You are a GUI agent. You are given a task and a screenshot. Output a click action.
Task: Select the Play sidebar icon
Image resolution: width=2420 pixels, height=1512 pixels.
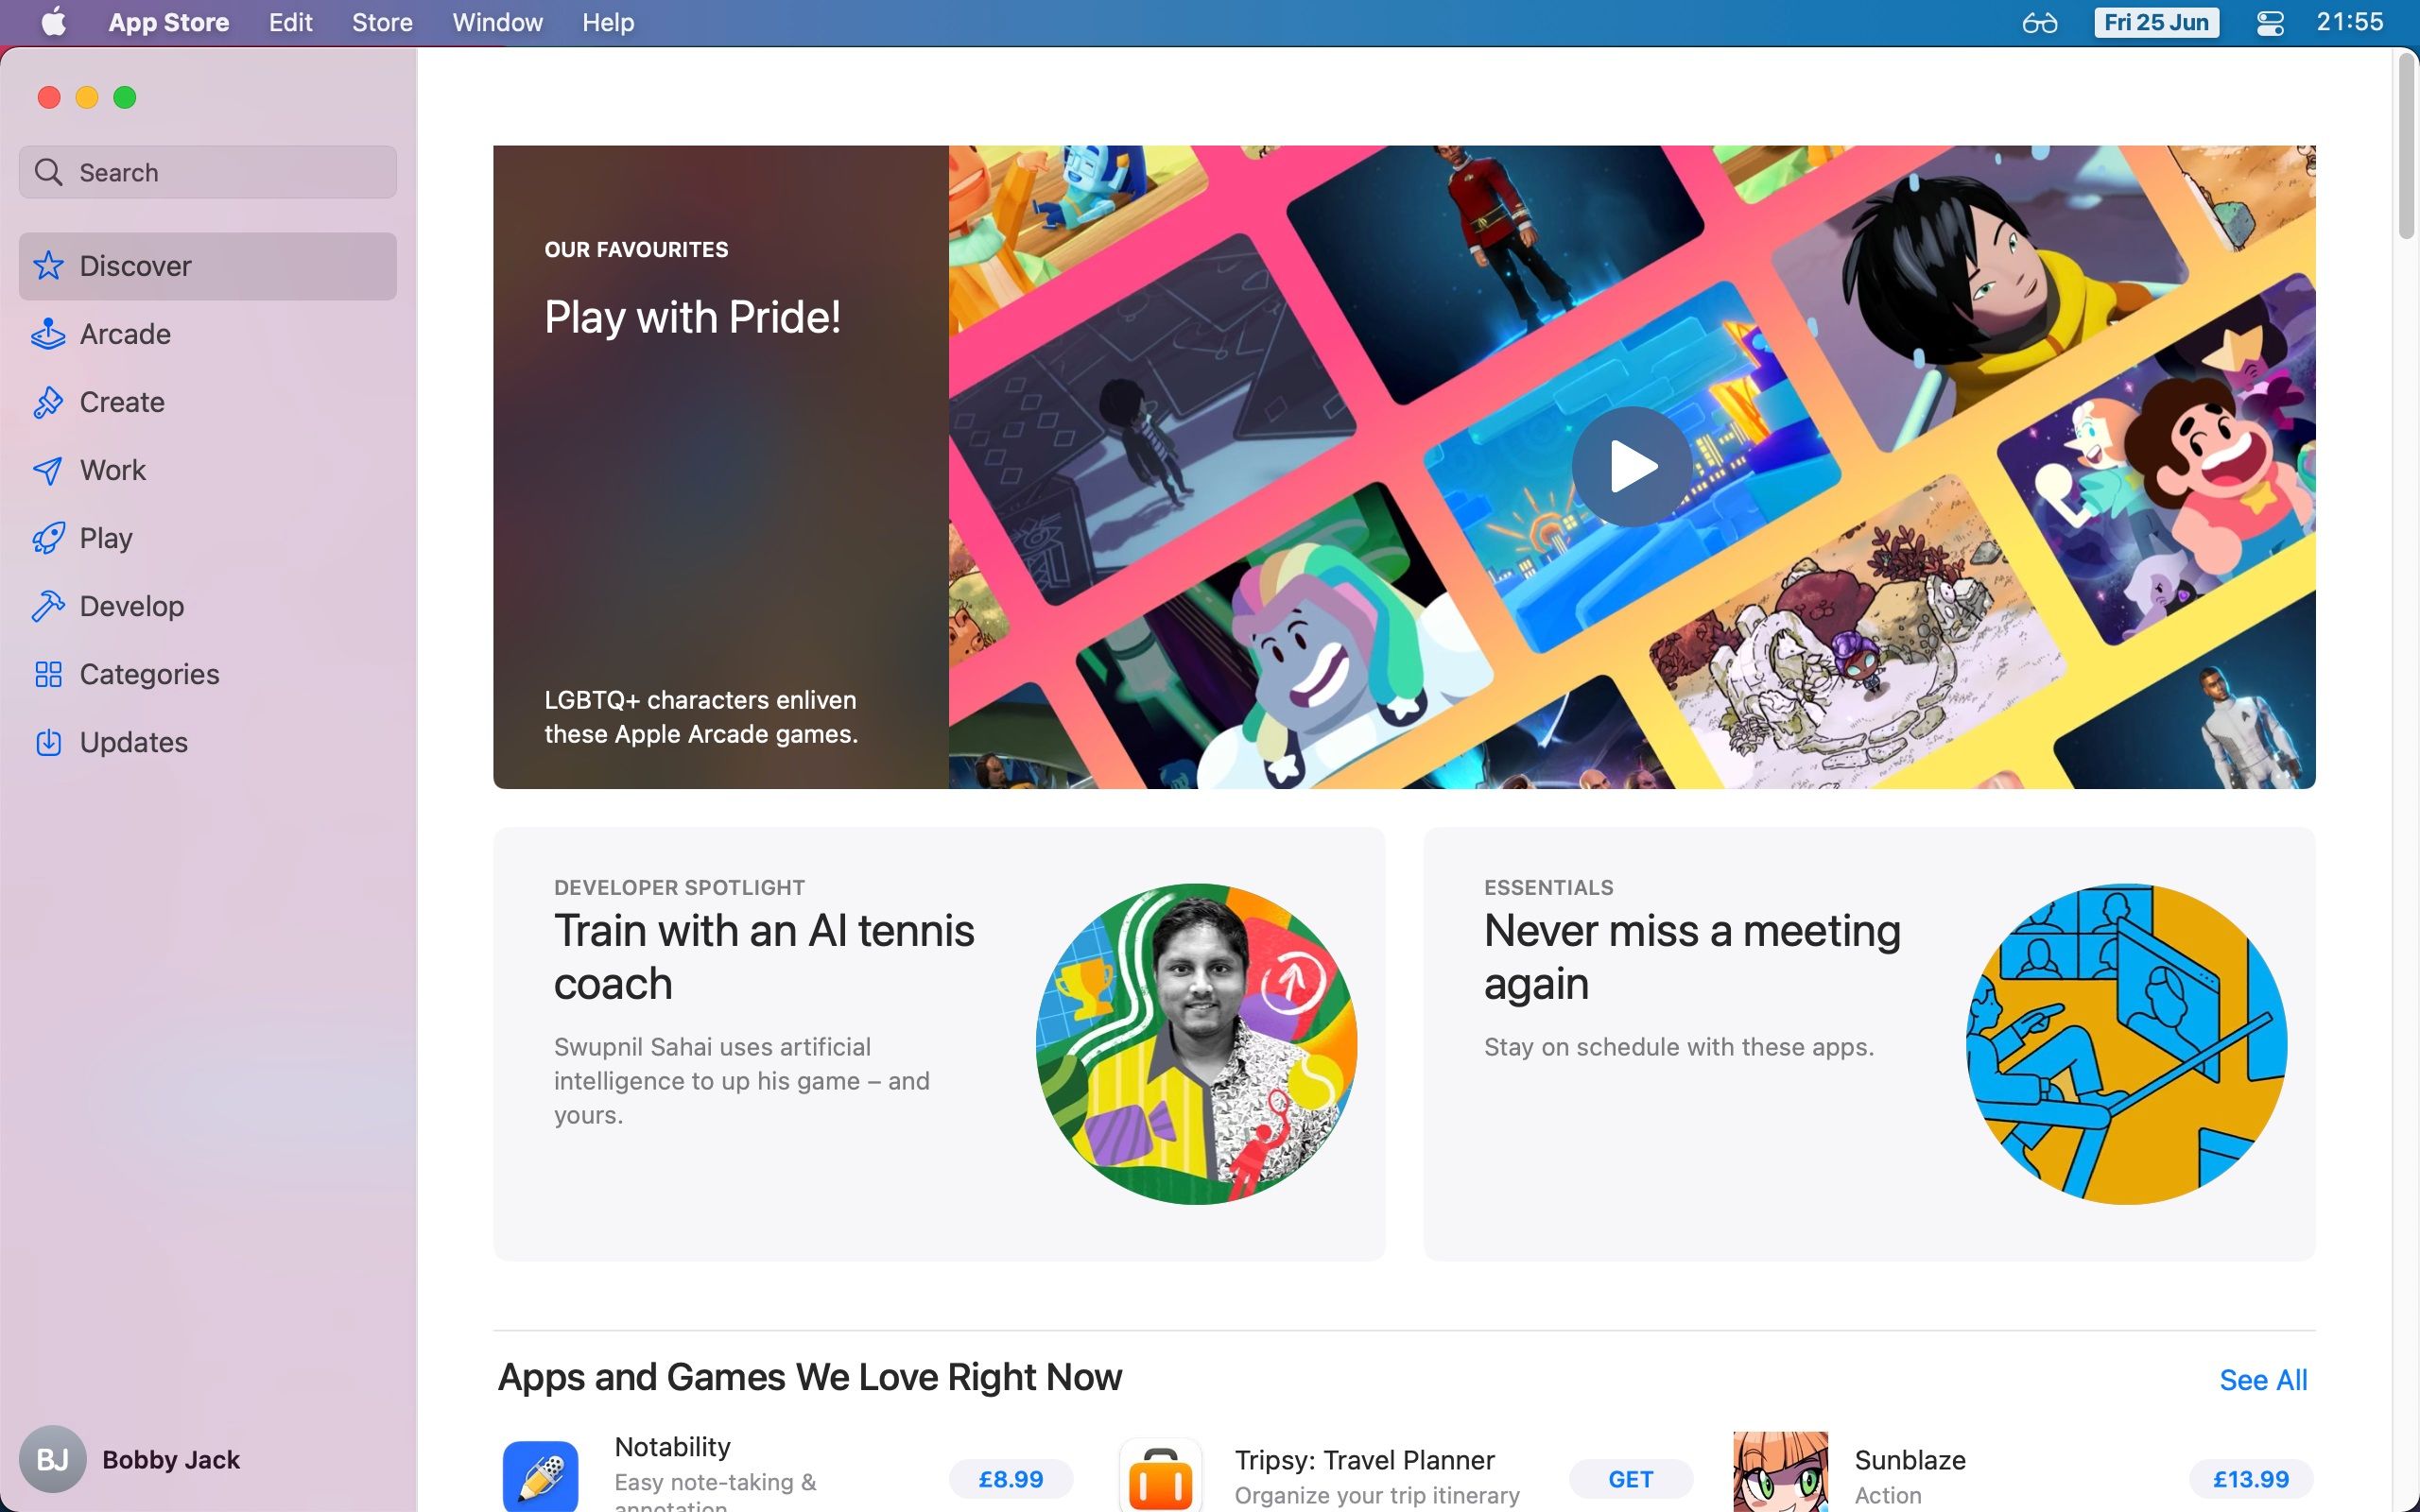click(x=49, y=537)
